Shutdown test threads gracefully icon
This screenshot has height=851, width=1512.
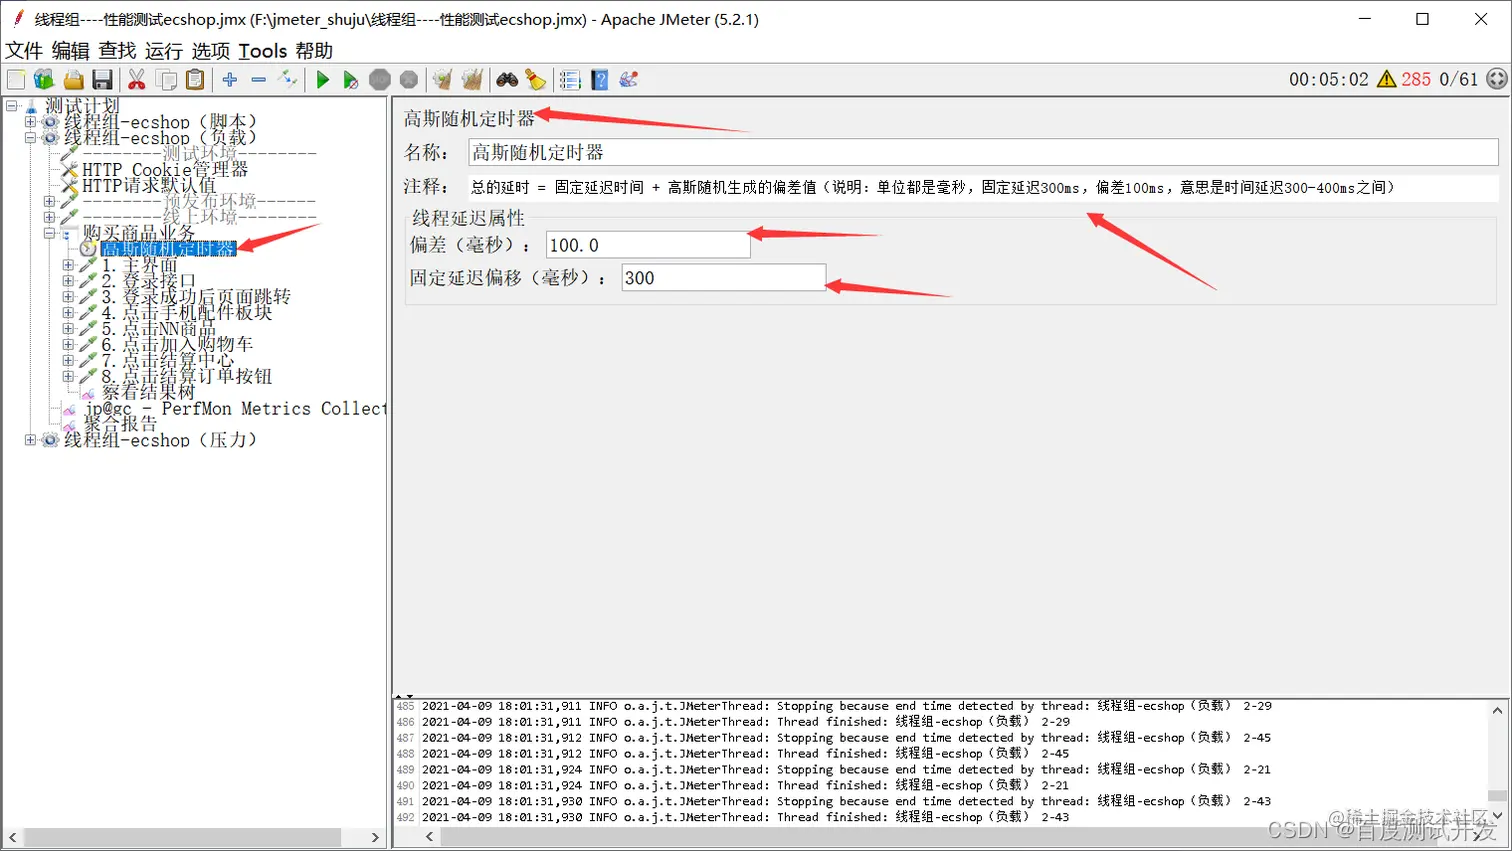tap(409, 80)
